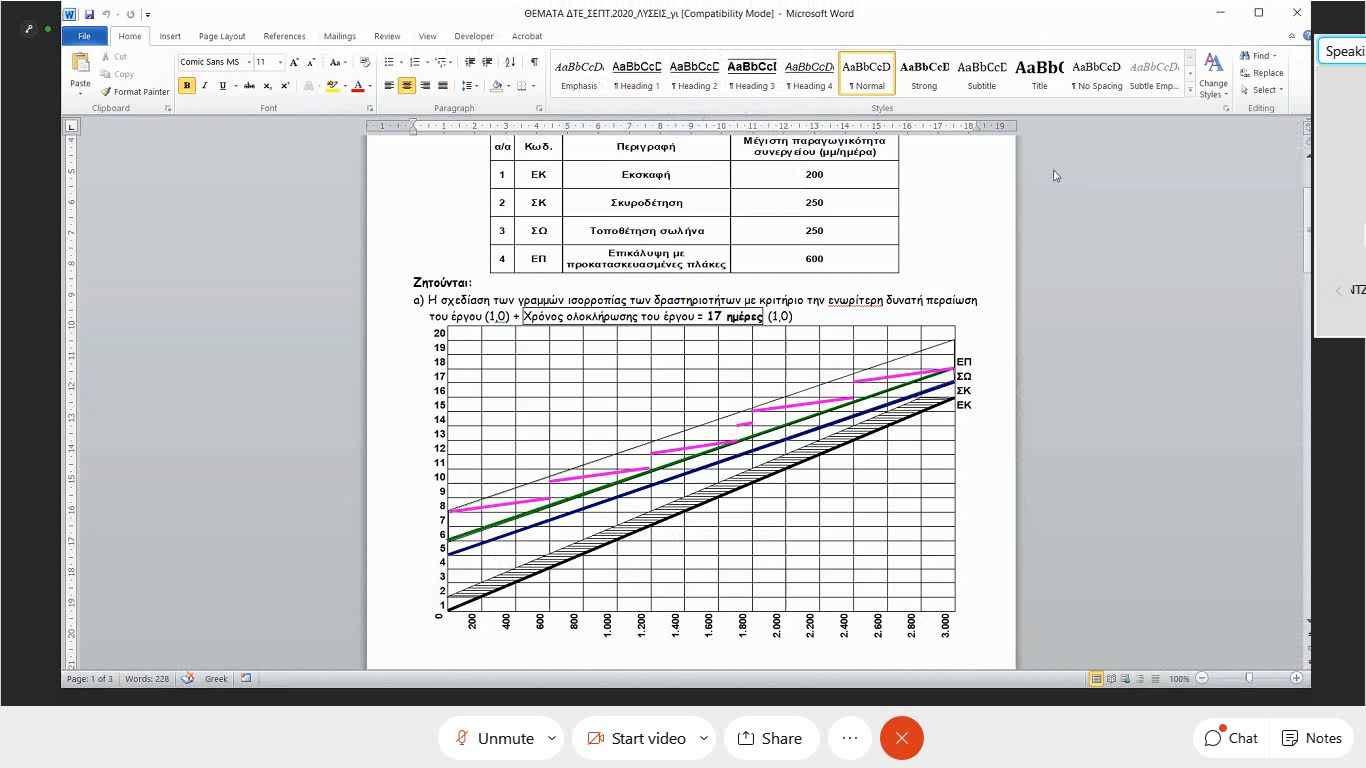This screenshot has height=768, width=1366.
Task: Click the Justify text alignment icon
Action: (443, 86)
